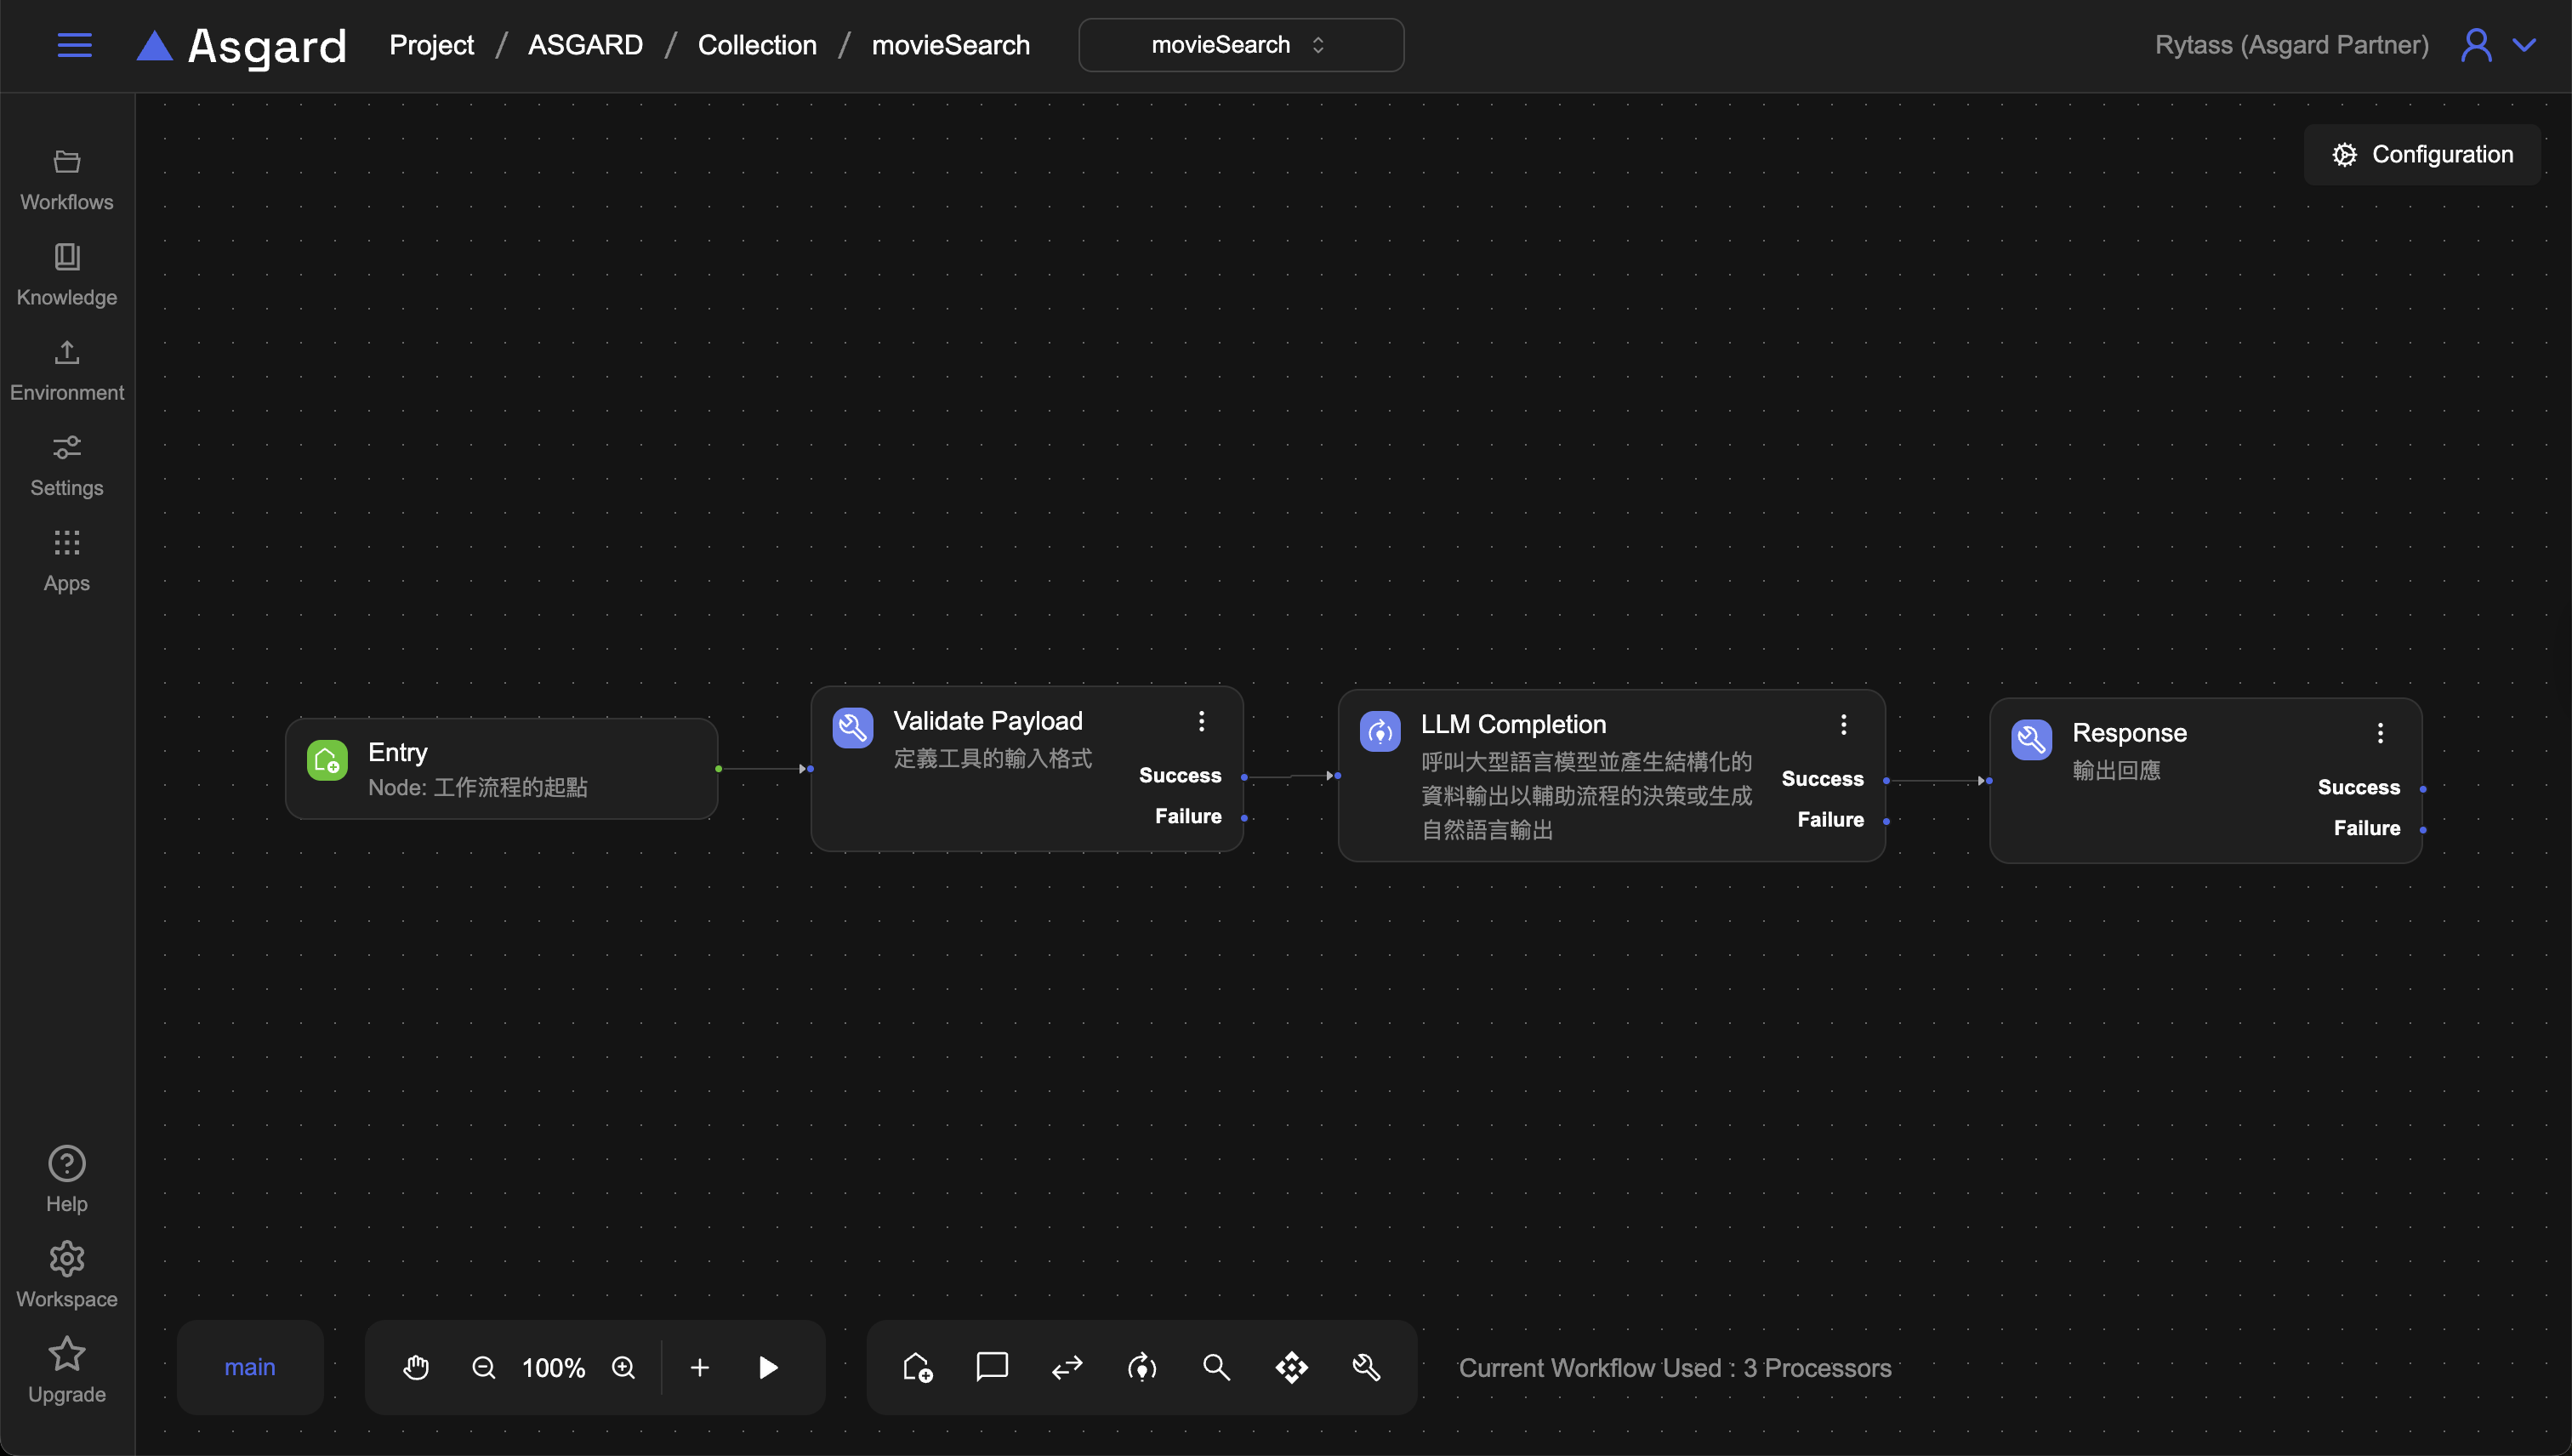
Task: Click the wrench tool icon in toolbar
Action: click(x=1366, y=1367)
